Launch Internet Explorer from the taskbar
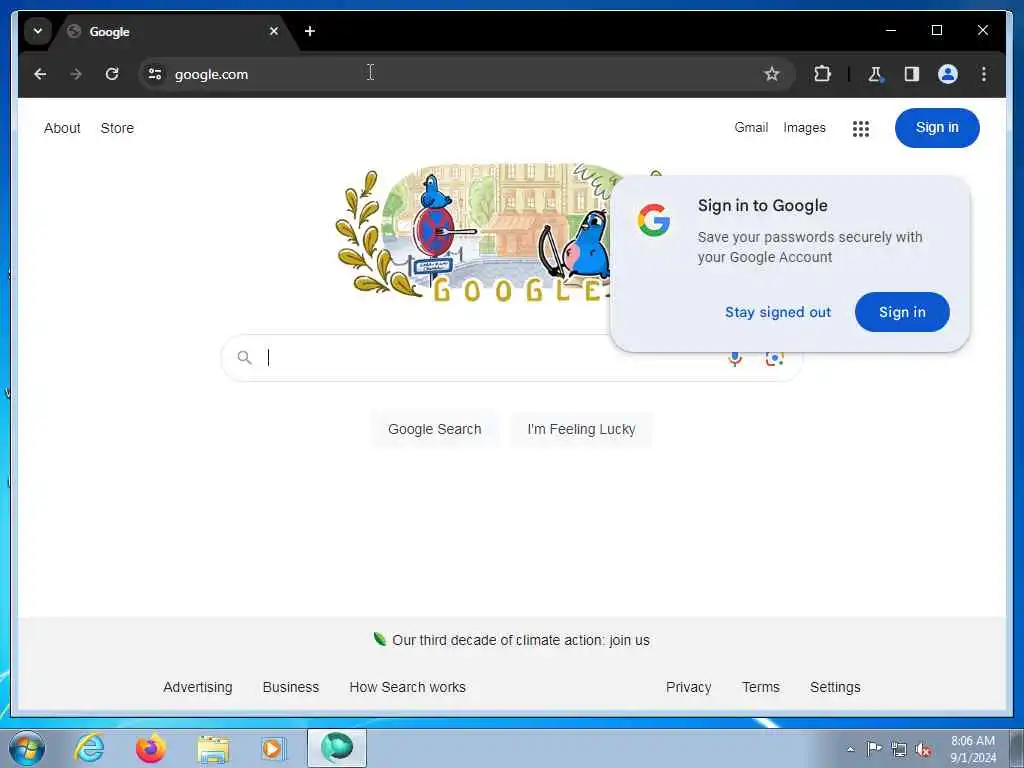1024x768 pixels. click(89, 748)
